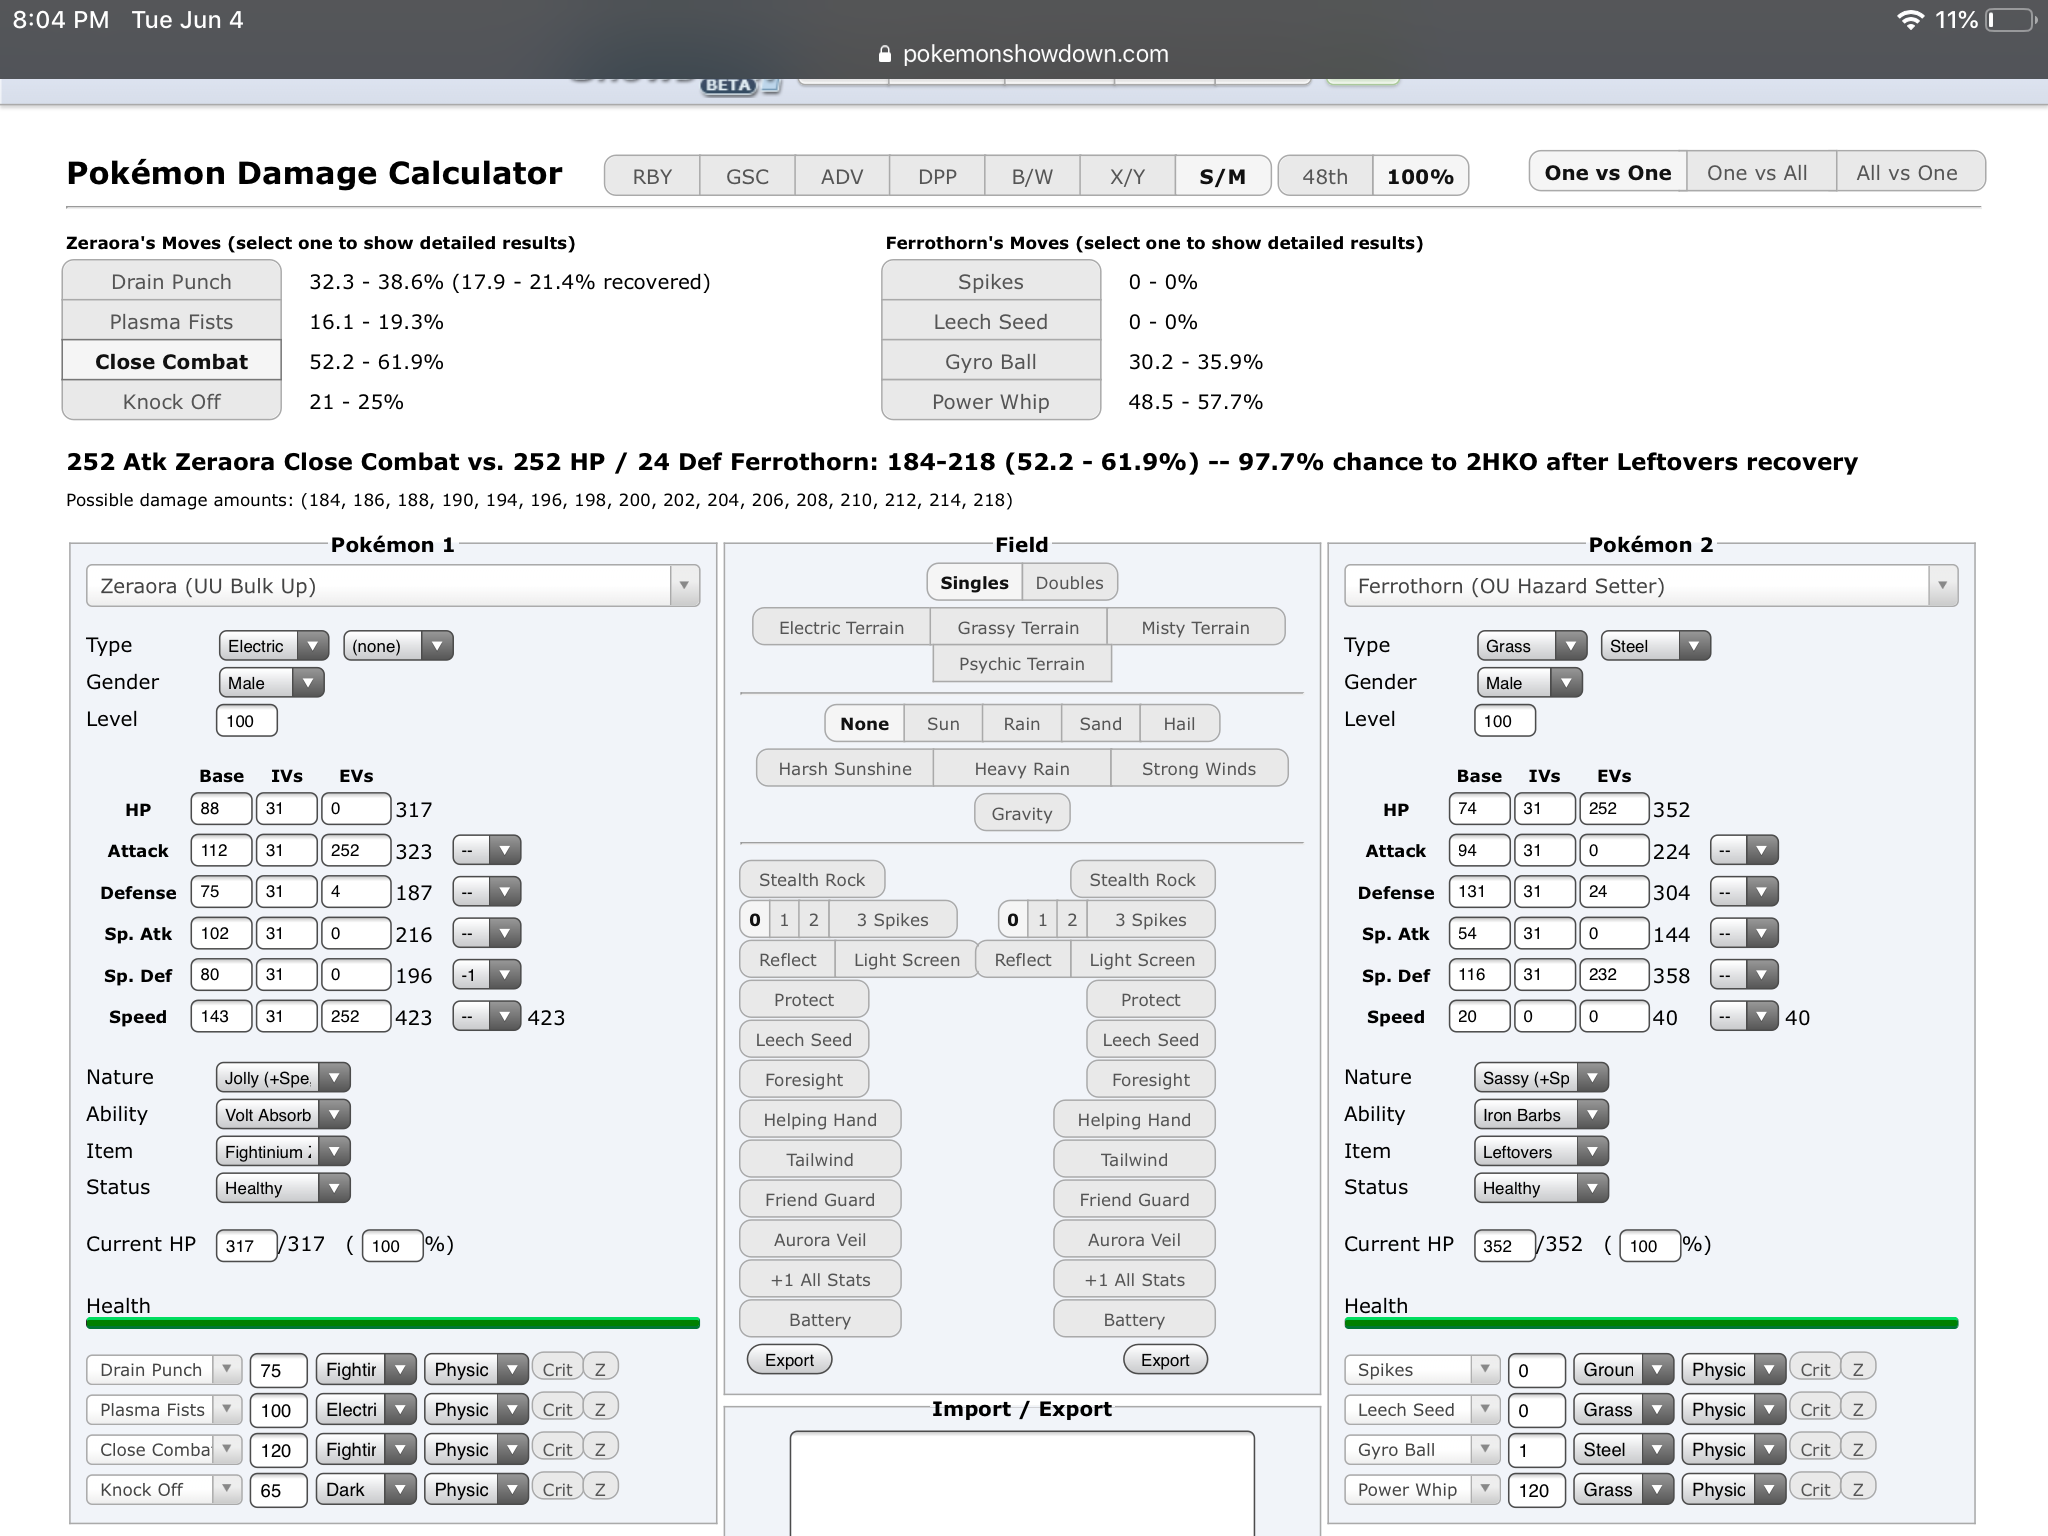Select Hail weather option

tap(1179, 723)
